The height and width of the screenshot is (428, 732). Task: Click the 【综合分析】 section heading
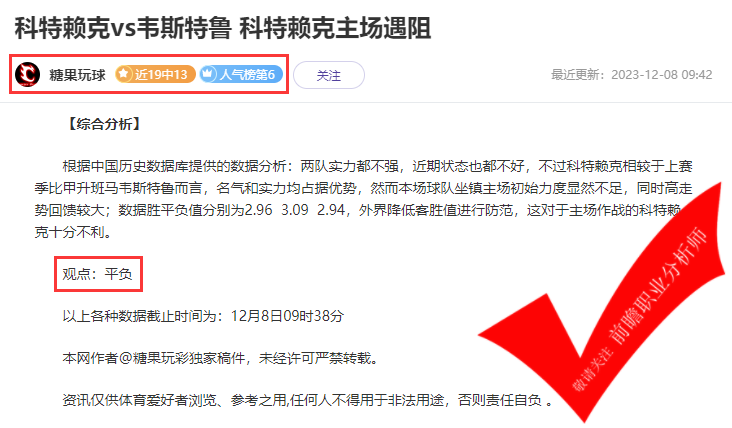104,124
